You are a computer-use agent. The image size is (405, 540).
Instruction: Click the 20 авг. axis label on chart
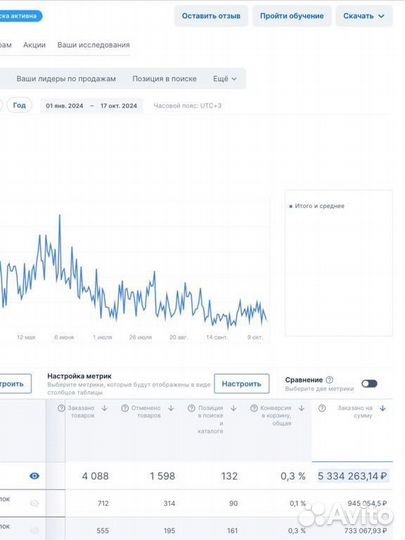point(178,337)
